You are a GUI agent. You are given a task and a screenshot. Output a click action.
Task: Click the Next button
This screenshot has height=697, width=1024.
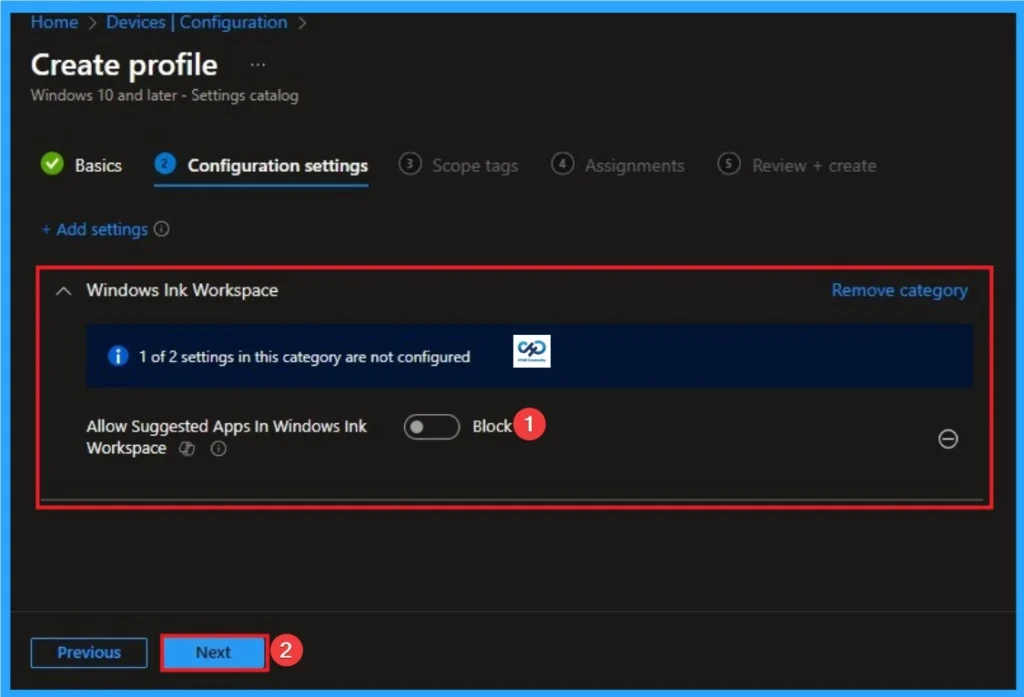click(x=212, y=652)
